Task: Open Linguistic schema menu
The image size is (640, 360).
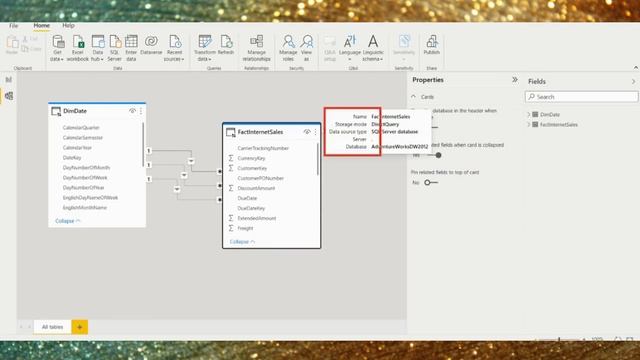Action: click(373, 48)
